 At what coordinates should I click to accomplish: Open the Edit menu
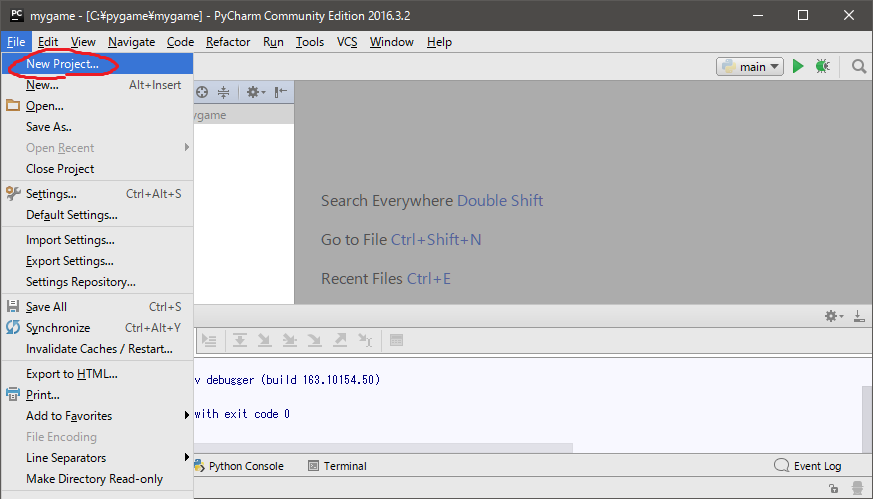48,42
